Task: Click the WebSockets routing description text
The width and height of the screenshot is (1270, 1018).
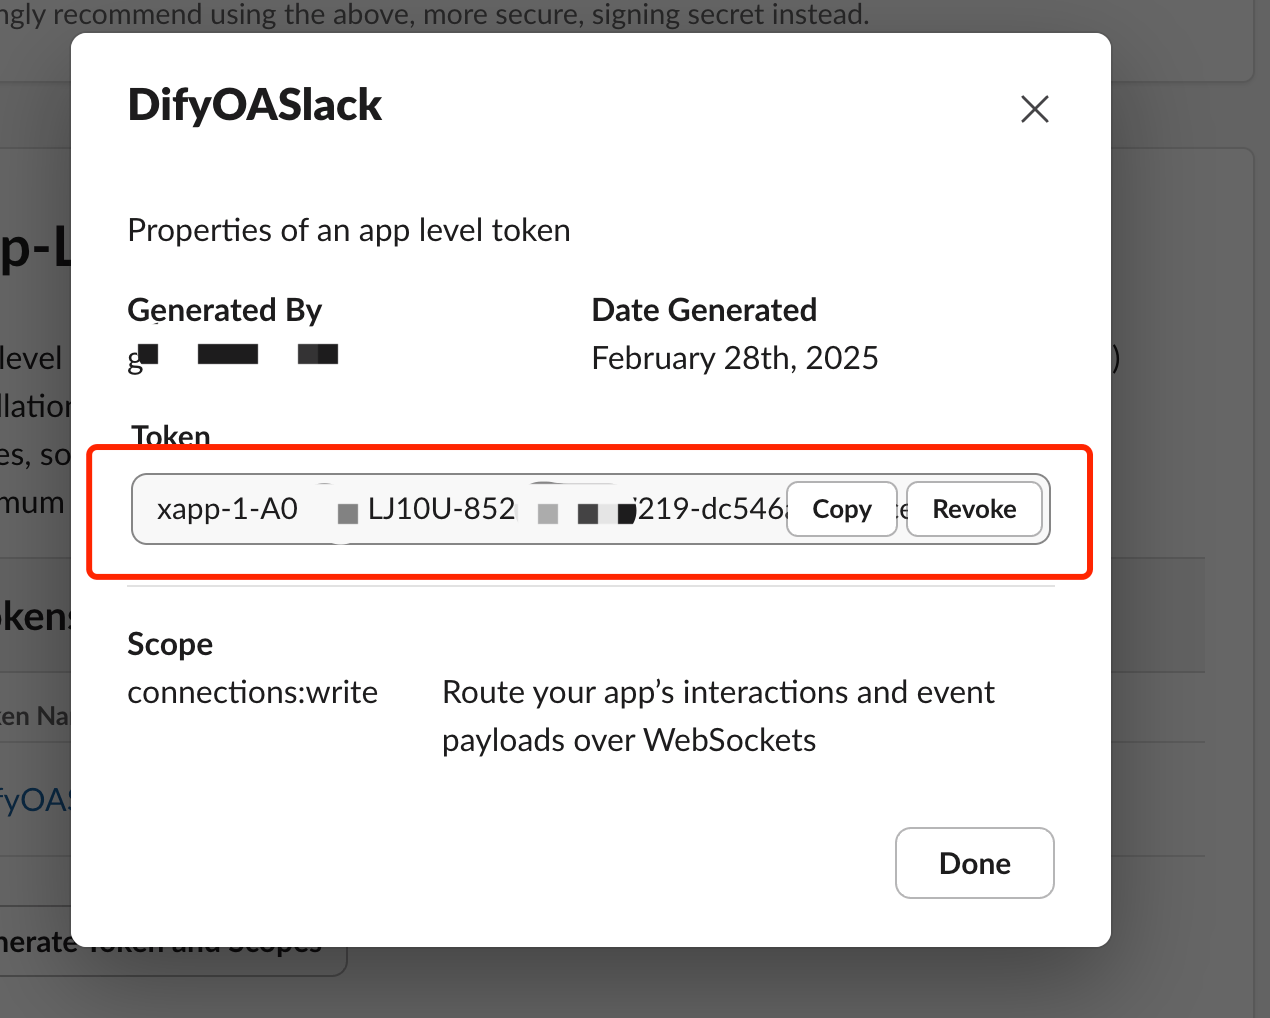Action: (718, 715)
